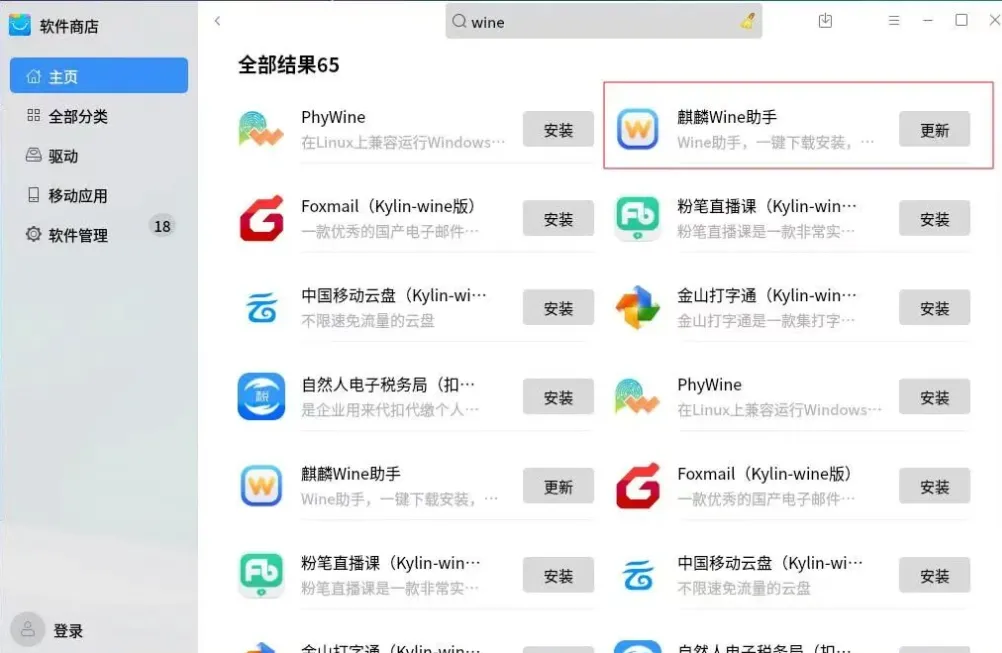Open the 主页 home page
Viewport: 1002px width, 653px height.
tap(98, 75)
